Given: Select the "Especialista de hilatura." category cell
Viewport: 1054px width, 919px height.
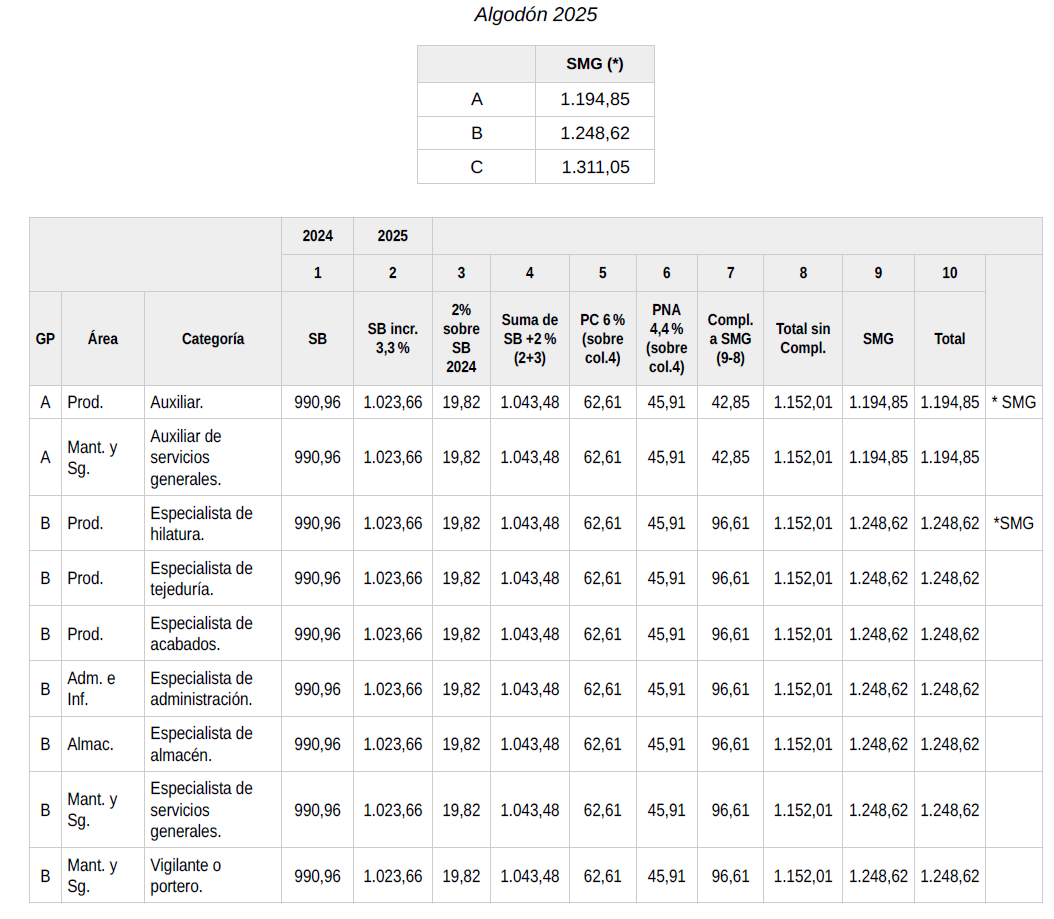Looking at the screenshot, I should point(201,523).
